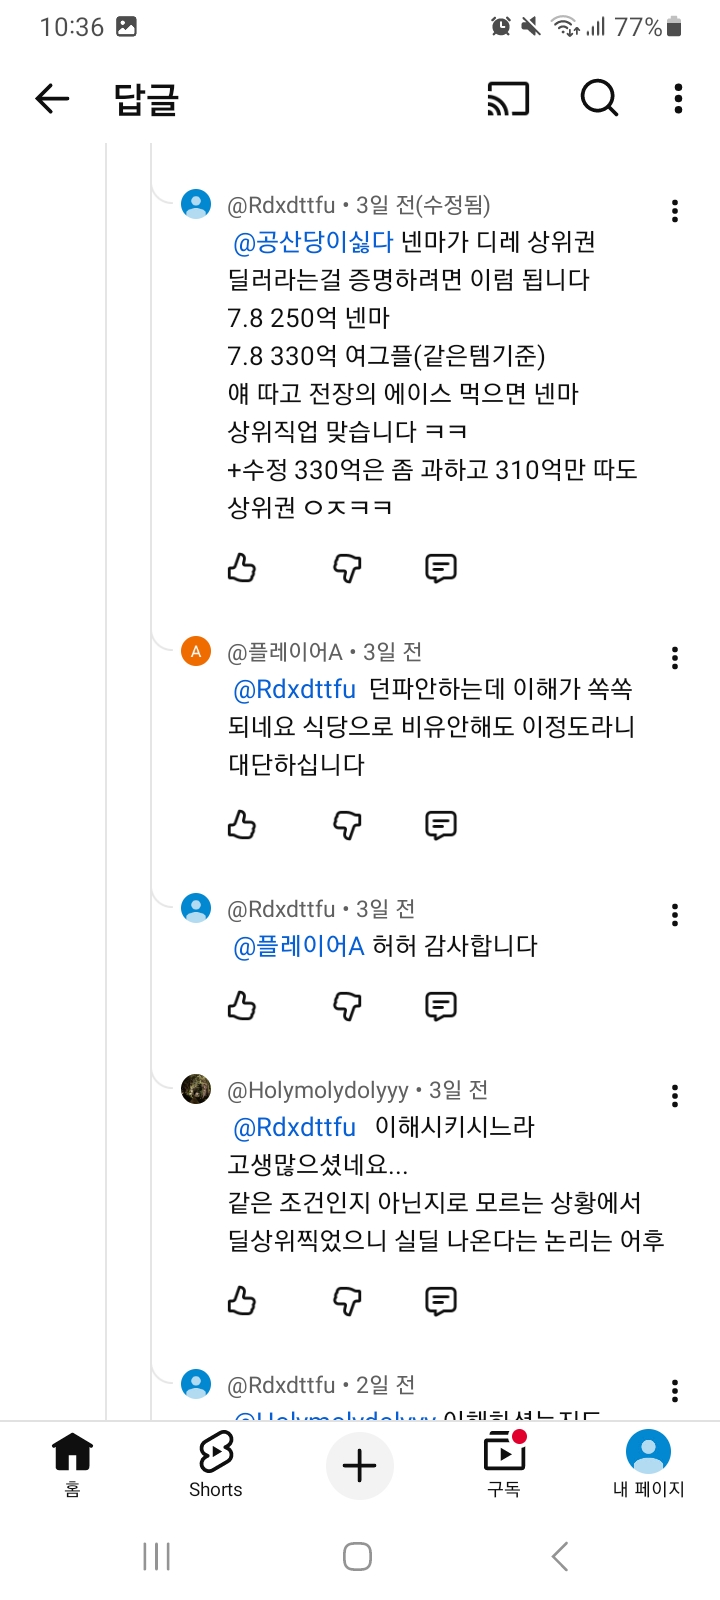The width and height of the screenshot is (720, 1600).
Task: Tap the @Rdxdttfu mention in @플레이어A reply
Action: (x=294, y=689)
